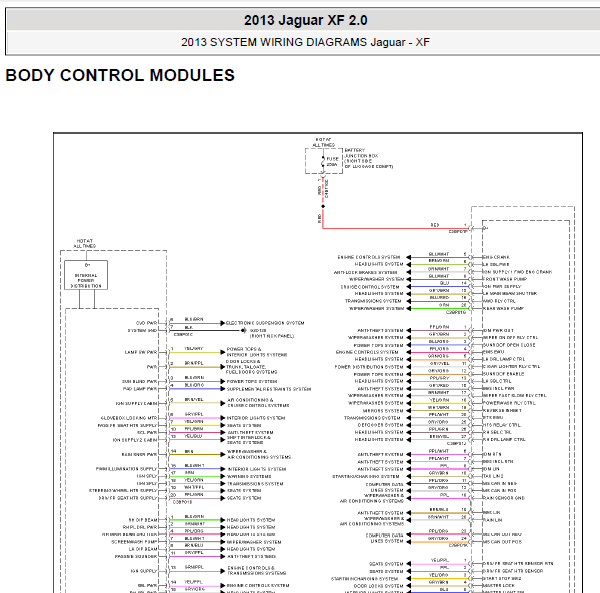Image resolution: width=600 pixels, height=593 pixels.
Task: Select "STEERING WHEEL HTR SUPPLY" label
Action: (123, 490)
